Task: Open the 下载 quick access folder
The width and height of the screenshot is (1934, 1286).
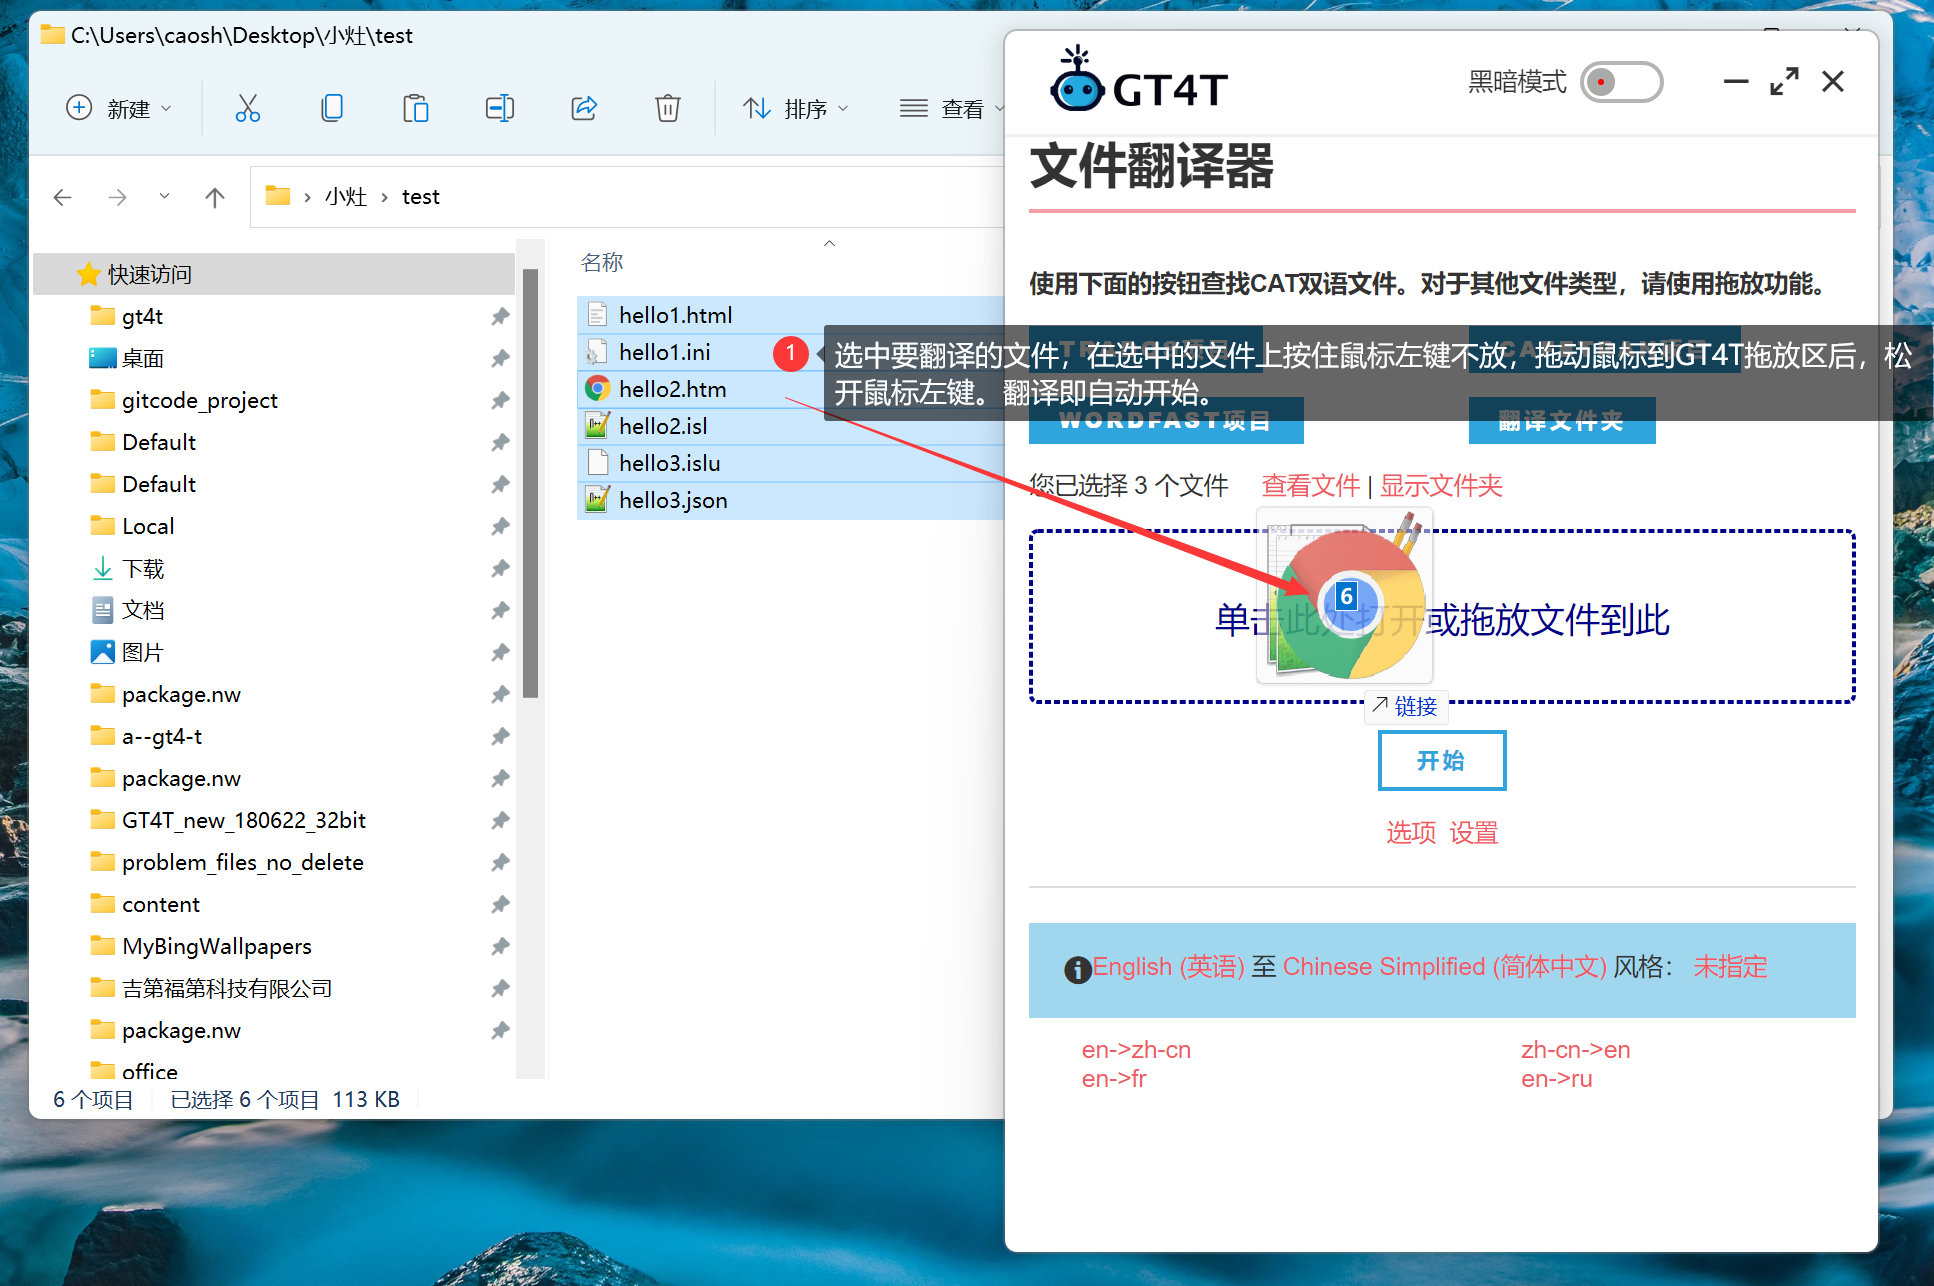Action: pos(142,569)
